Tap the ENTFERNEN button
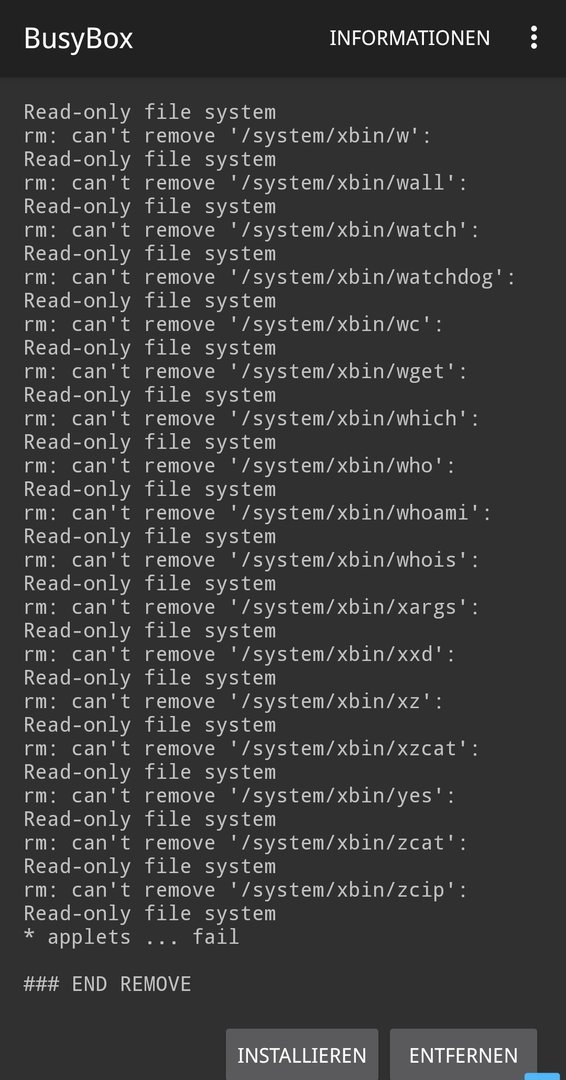The image size is (566, 1080). point(463,1055)
